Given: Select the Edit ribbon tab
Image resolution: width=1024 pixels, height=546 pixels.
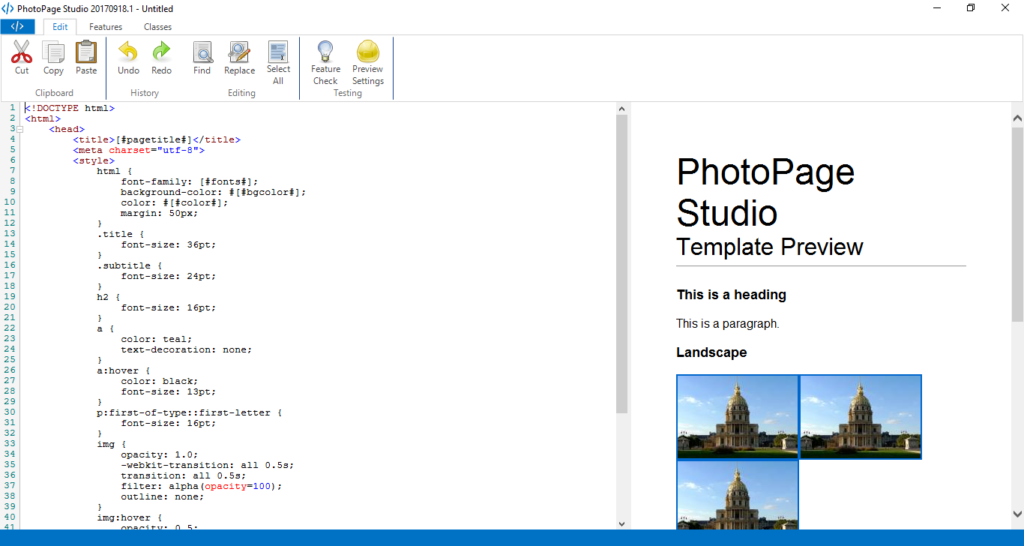Looking at the screenshot, I should click(x=60, y=27).
